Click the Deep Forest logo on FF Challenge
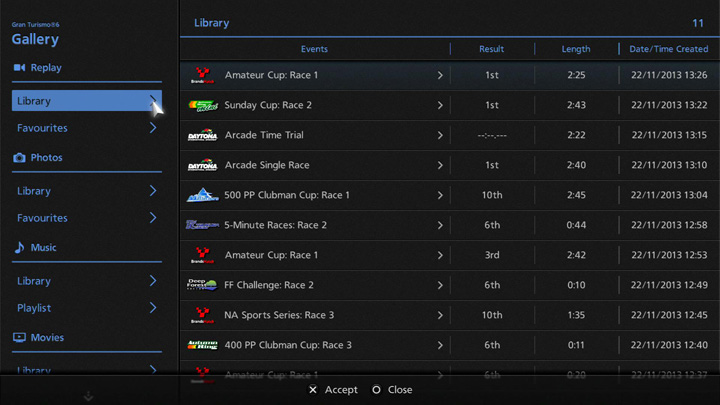This screenshot has height=405, width=720. click(x=202, y=285)
